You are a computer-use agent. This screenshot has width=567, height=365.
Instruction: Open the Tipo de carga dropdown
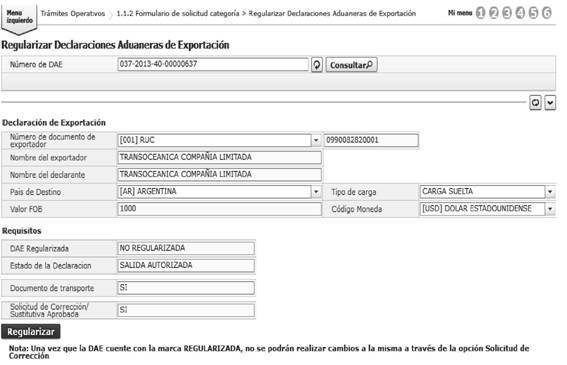point(550,192)
